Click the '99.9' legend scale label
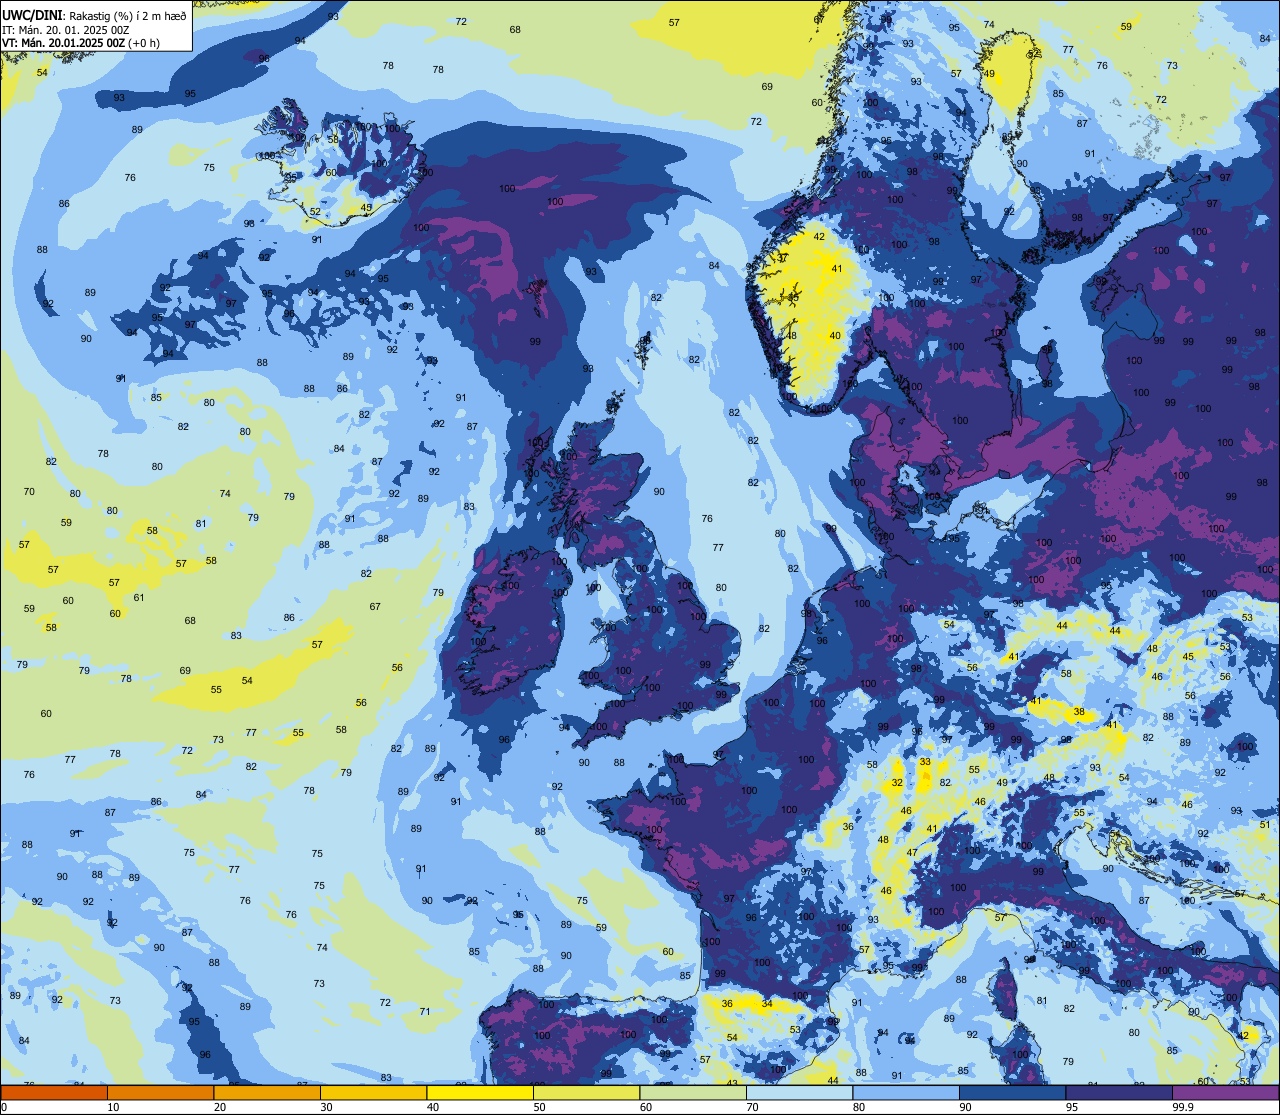Screen dimensions: 1280x1115 [1183, 1107]
